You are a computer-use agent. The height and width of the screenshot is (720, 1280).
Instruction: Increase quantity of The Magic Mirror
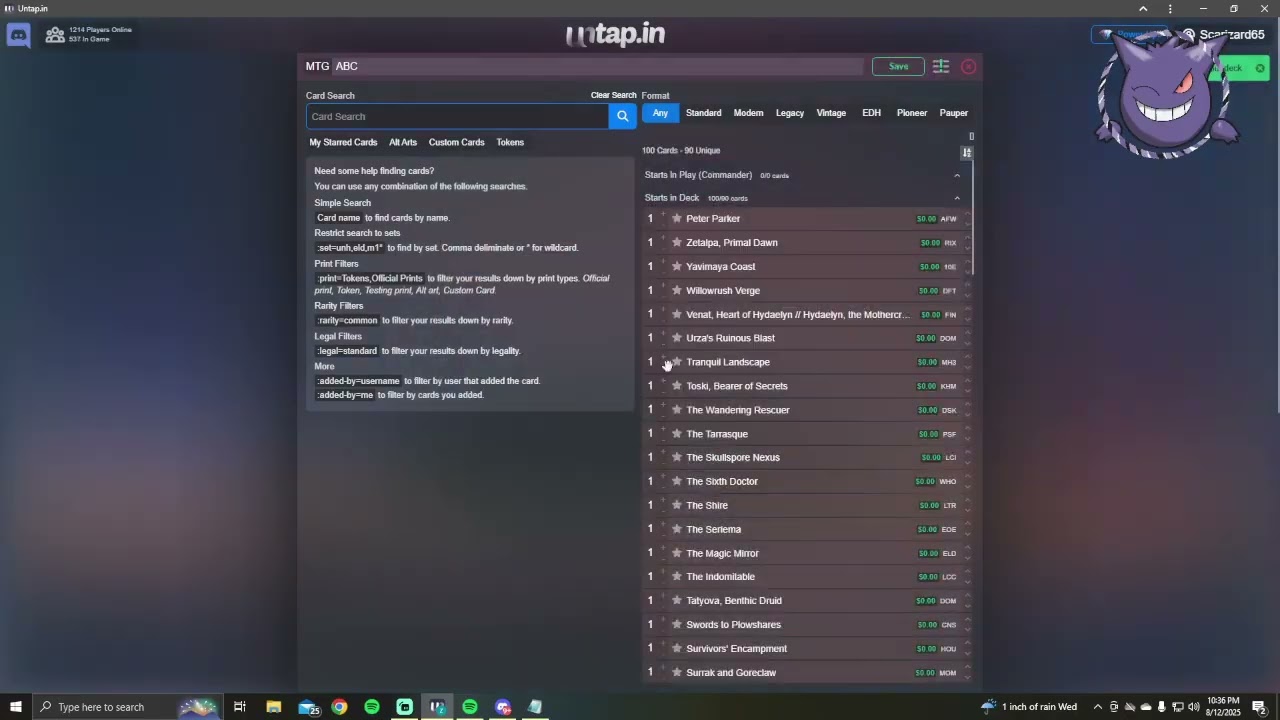click(662, 548)
